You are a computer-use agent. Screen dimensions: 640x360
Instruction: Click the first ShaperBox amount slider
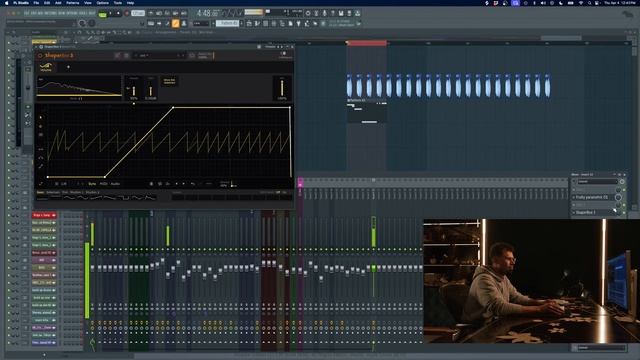click(x=133, y=91)
